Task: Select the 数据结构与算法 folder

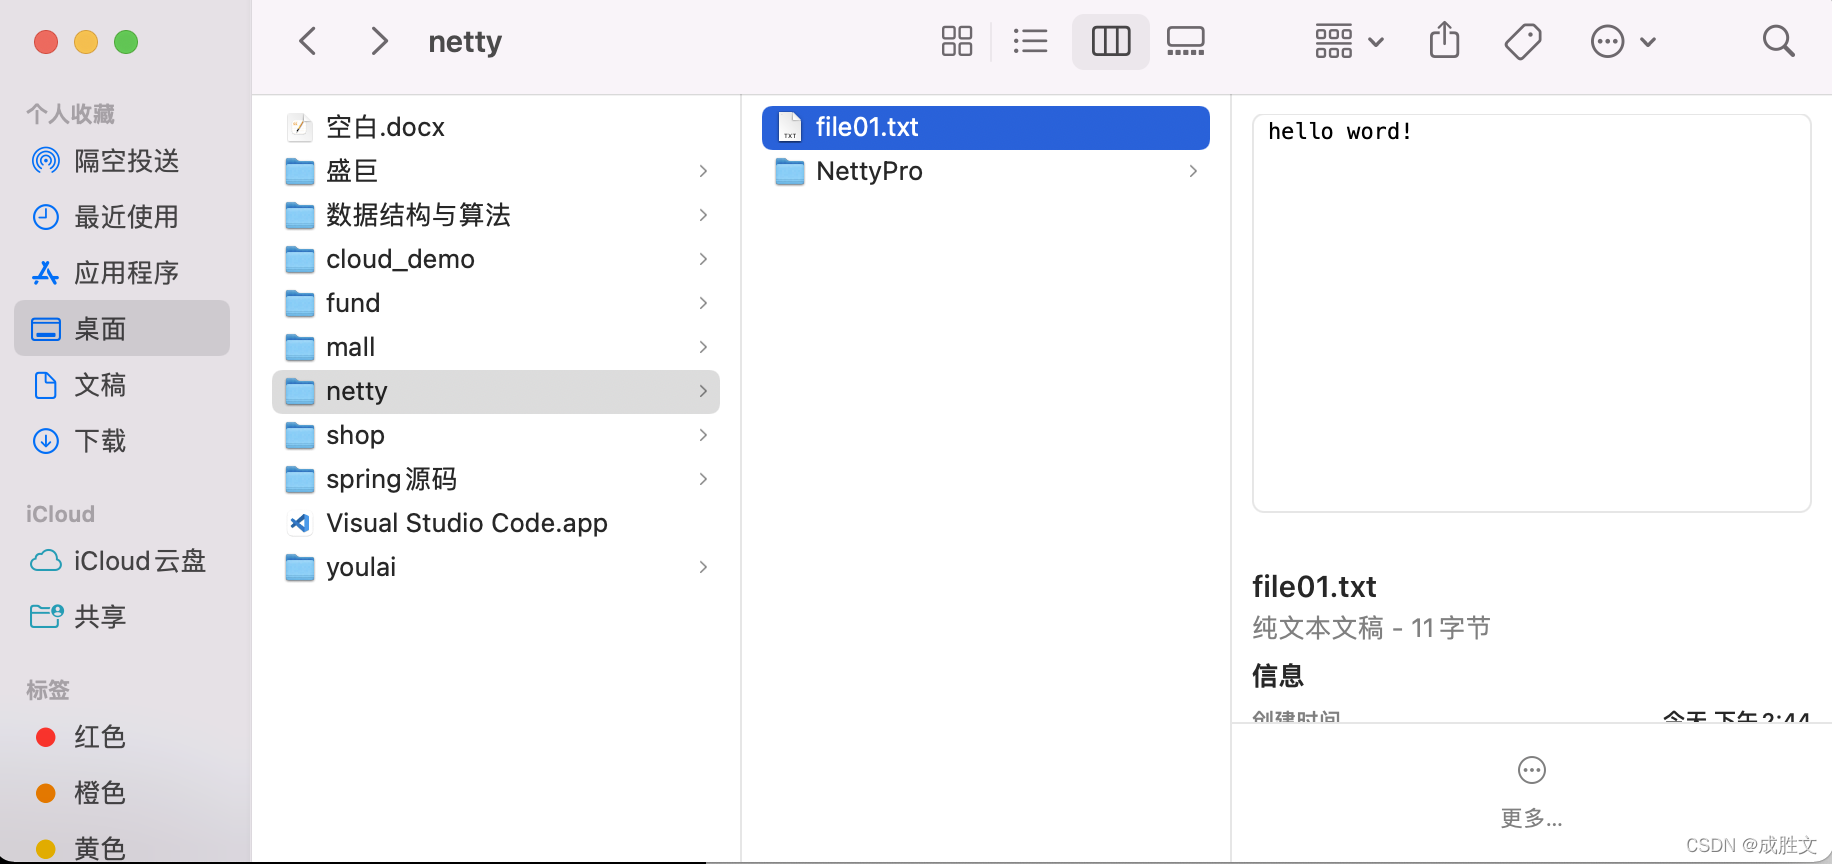Action: coord(496,215)
